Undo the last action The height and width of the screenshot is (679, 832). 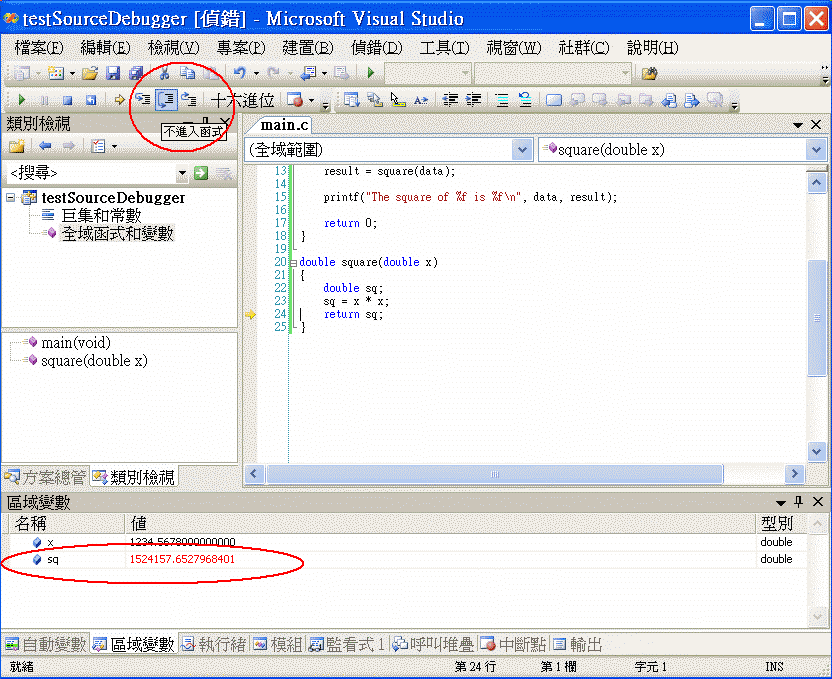click(x=240, y=73)
